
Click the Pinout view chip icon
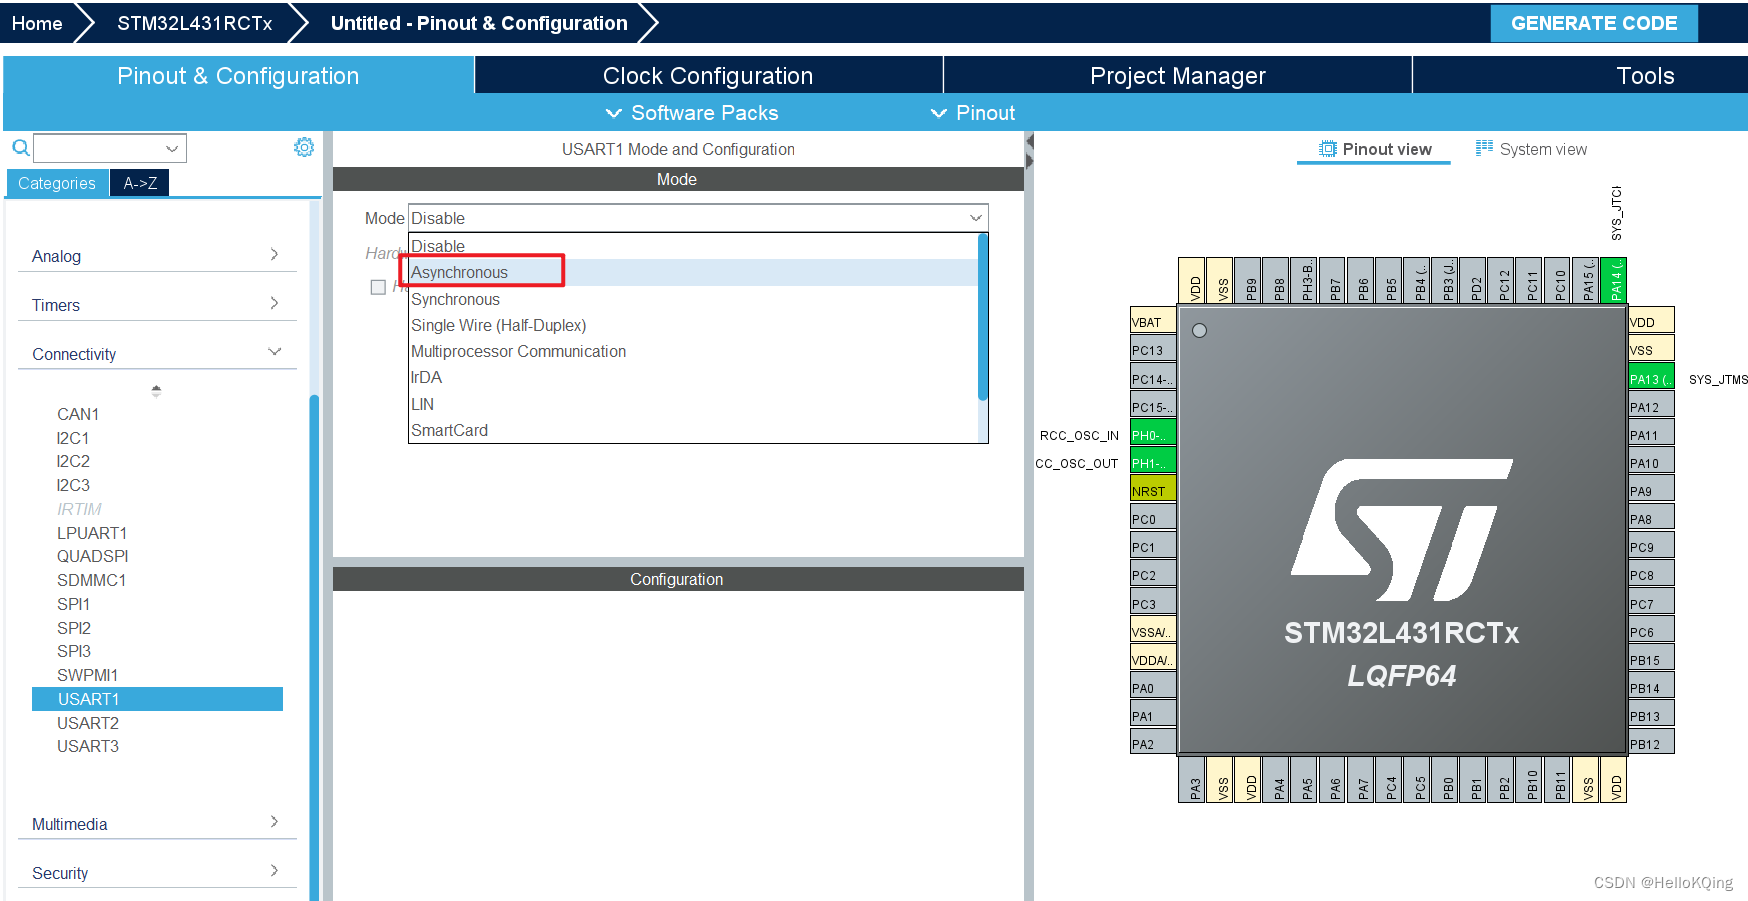pyautogui.click(x=1327, y=149)
